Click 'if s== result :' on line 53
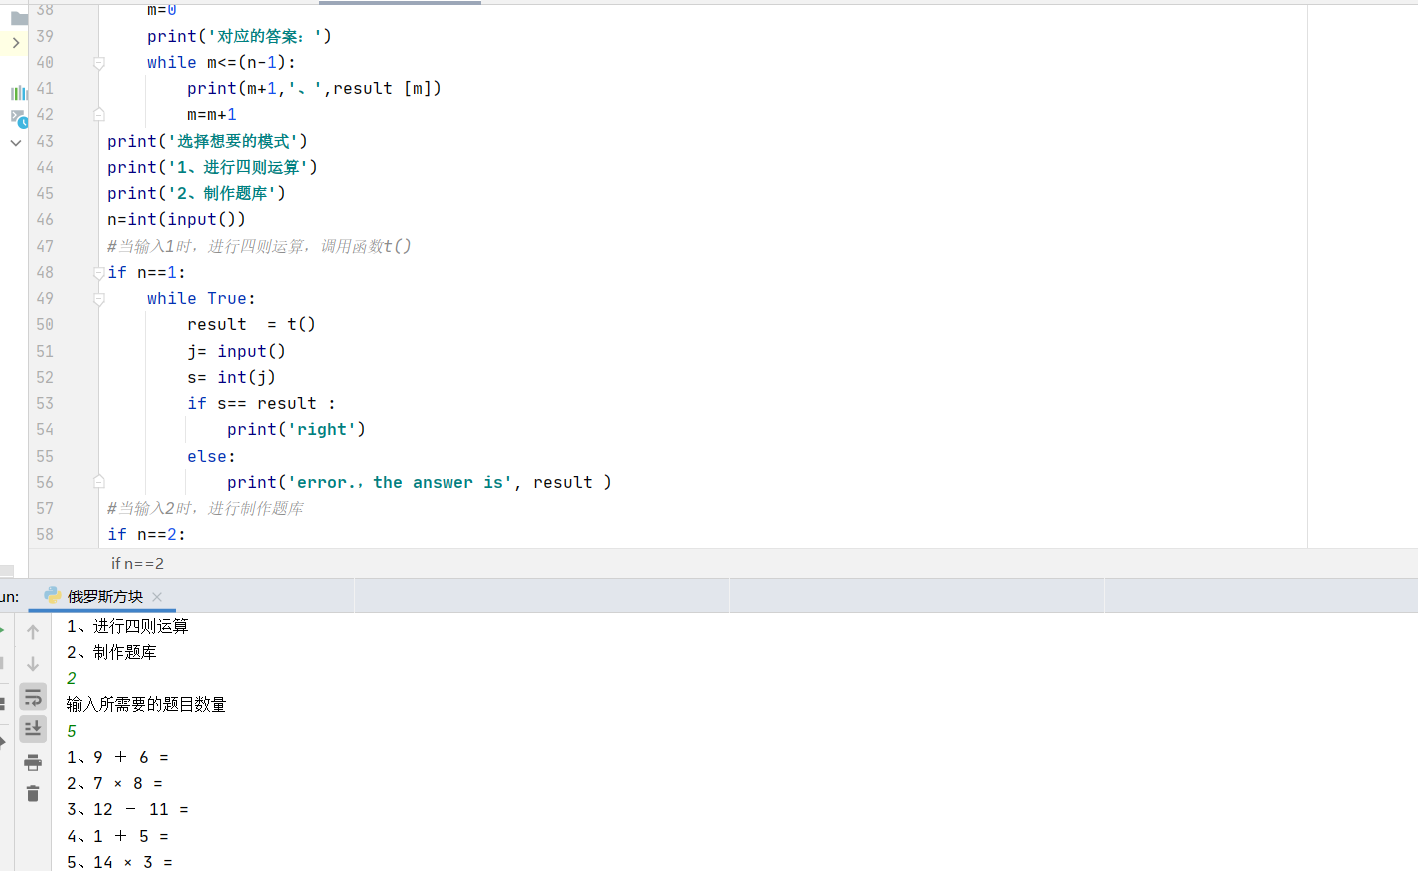 point(261,404)
